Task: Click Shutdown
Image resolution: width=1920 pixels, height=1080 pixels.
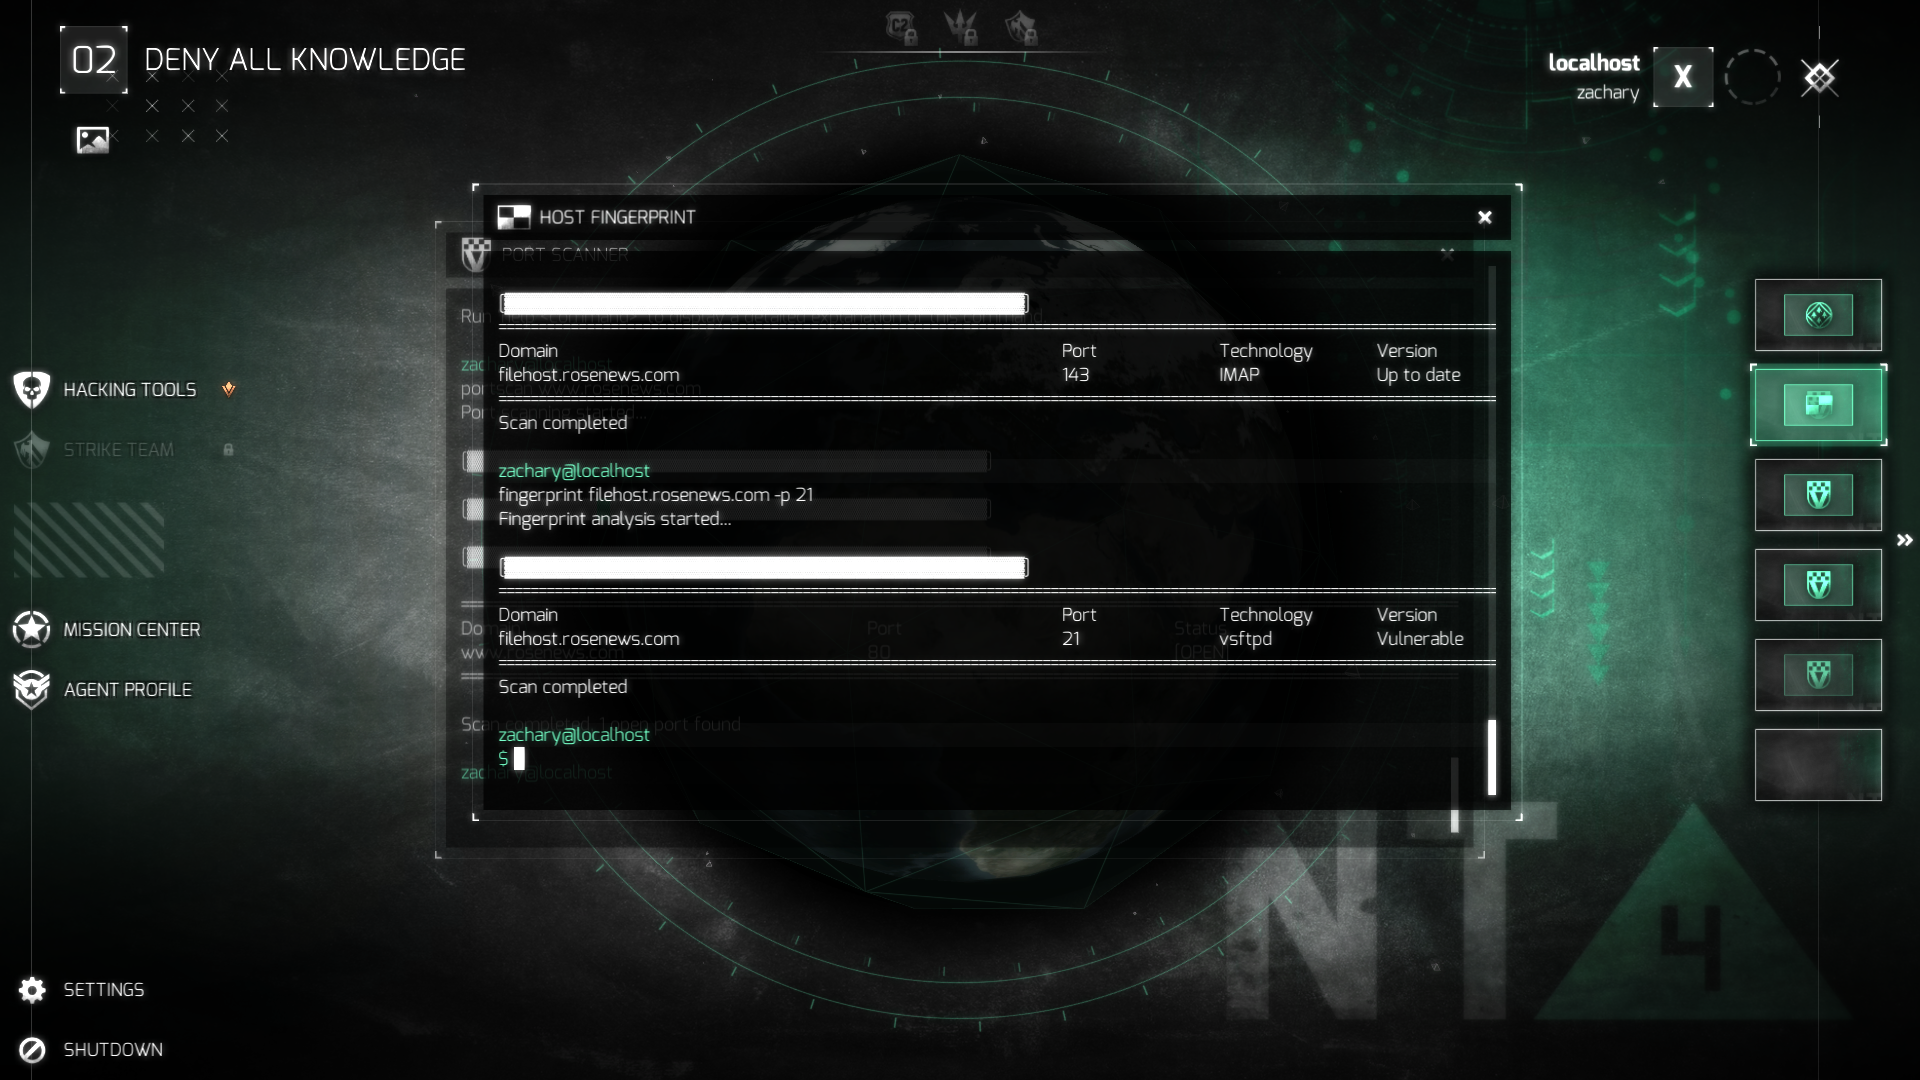Action: (x=112, y=1050)
